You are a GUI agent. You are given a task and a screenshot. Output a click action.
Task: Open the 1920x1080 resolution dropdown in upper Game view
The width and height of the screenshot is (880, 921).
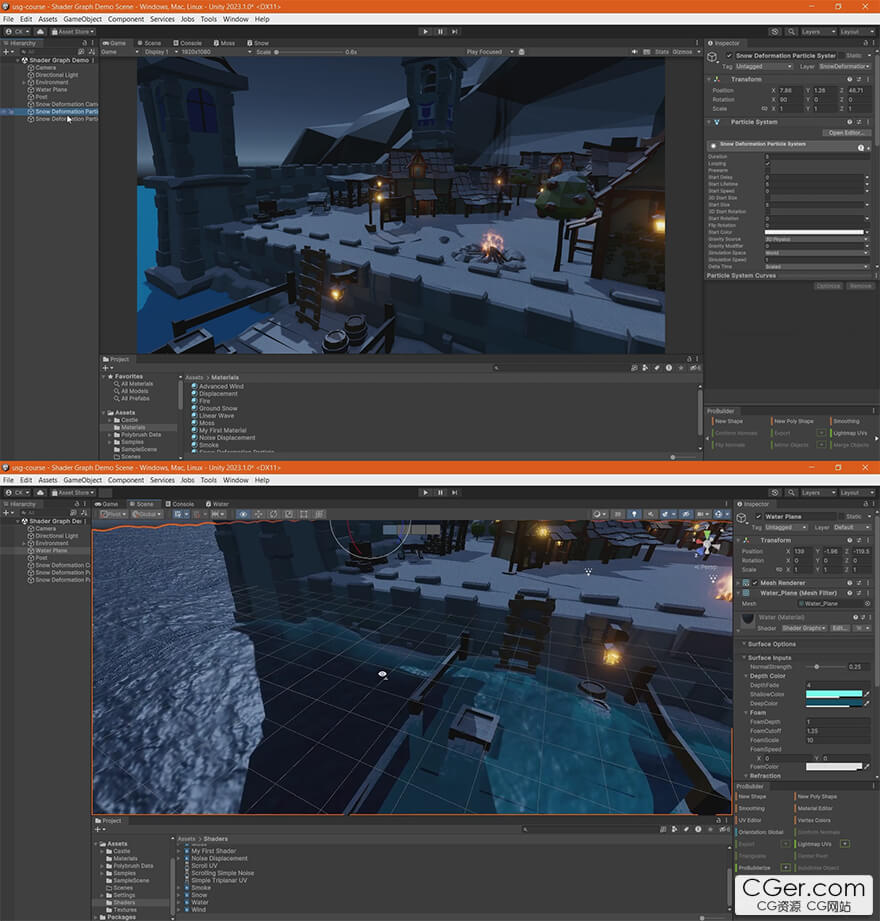click(x=214, y=52)
